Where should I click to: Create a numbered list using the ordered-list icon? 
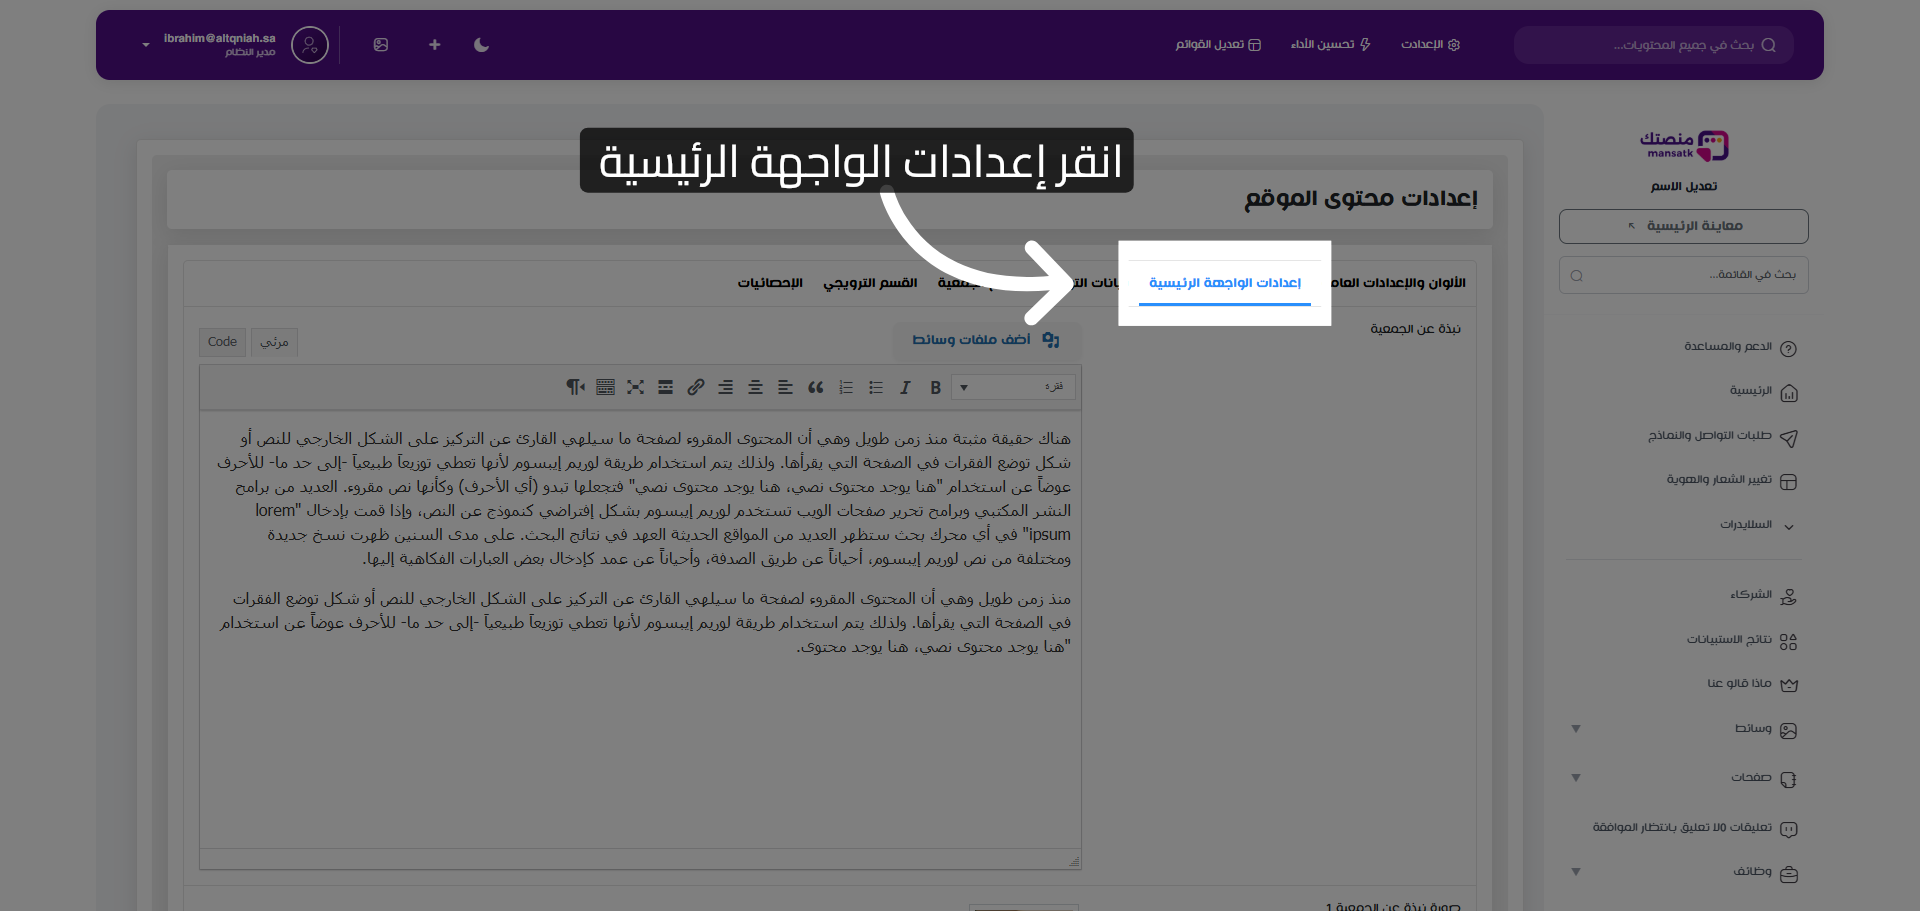tap(846, 387)
